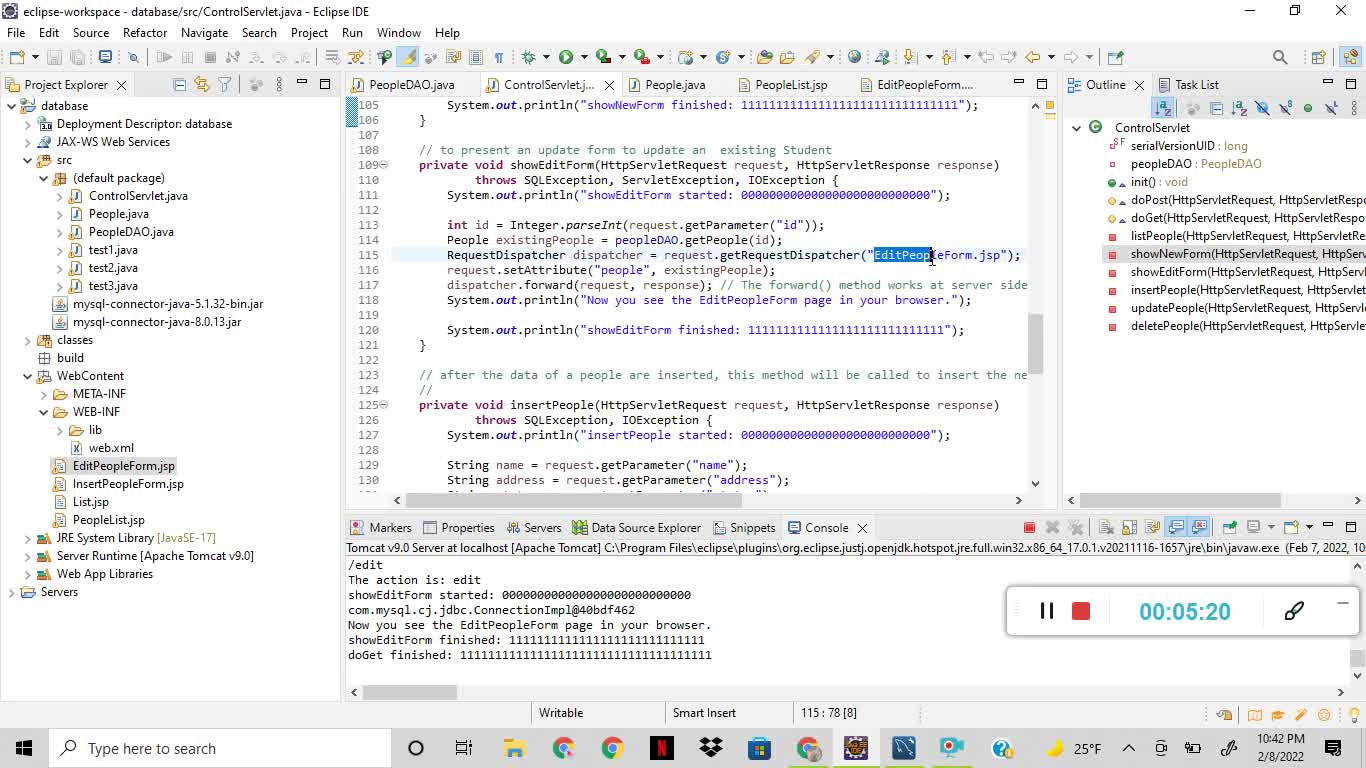Open the Run button dropdown arrow

584,57
